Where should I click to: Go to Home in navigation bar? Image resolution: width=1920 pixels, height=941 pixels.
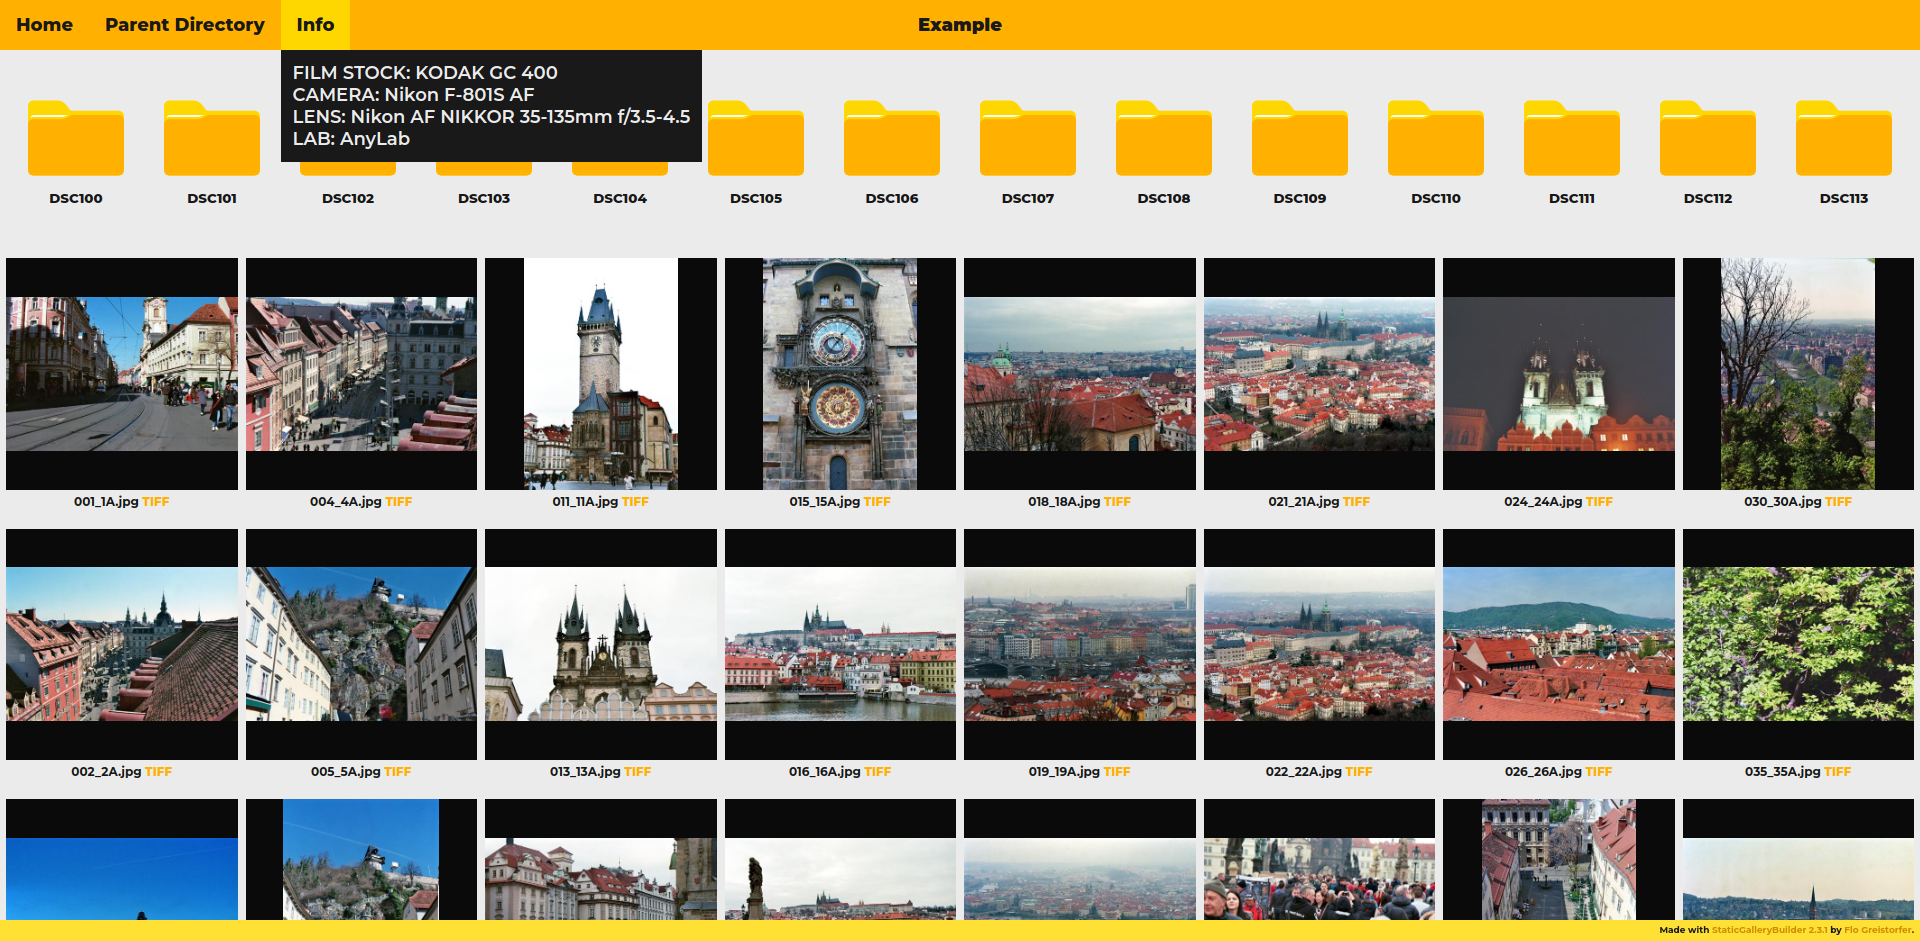(x=44, y=25)
